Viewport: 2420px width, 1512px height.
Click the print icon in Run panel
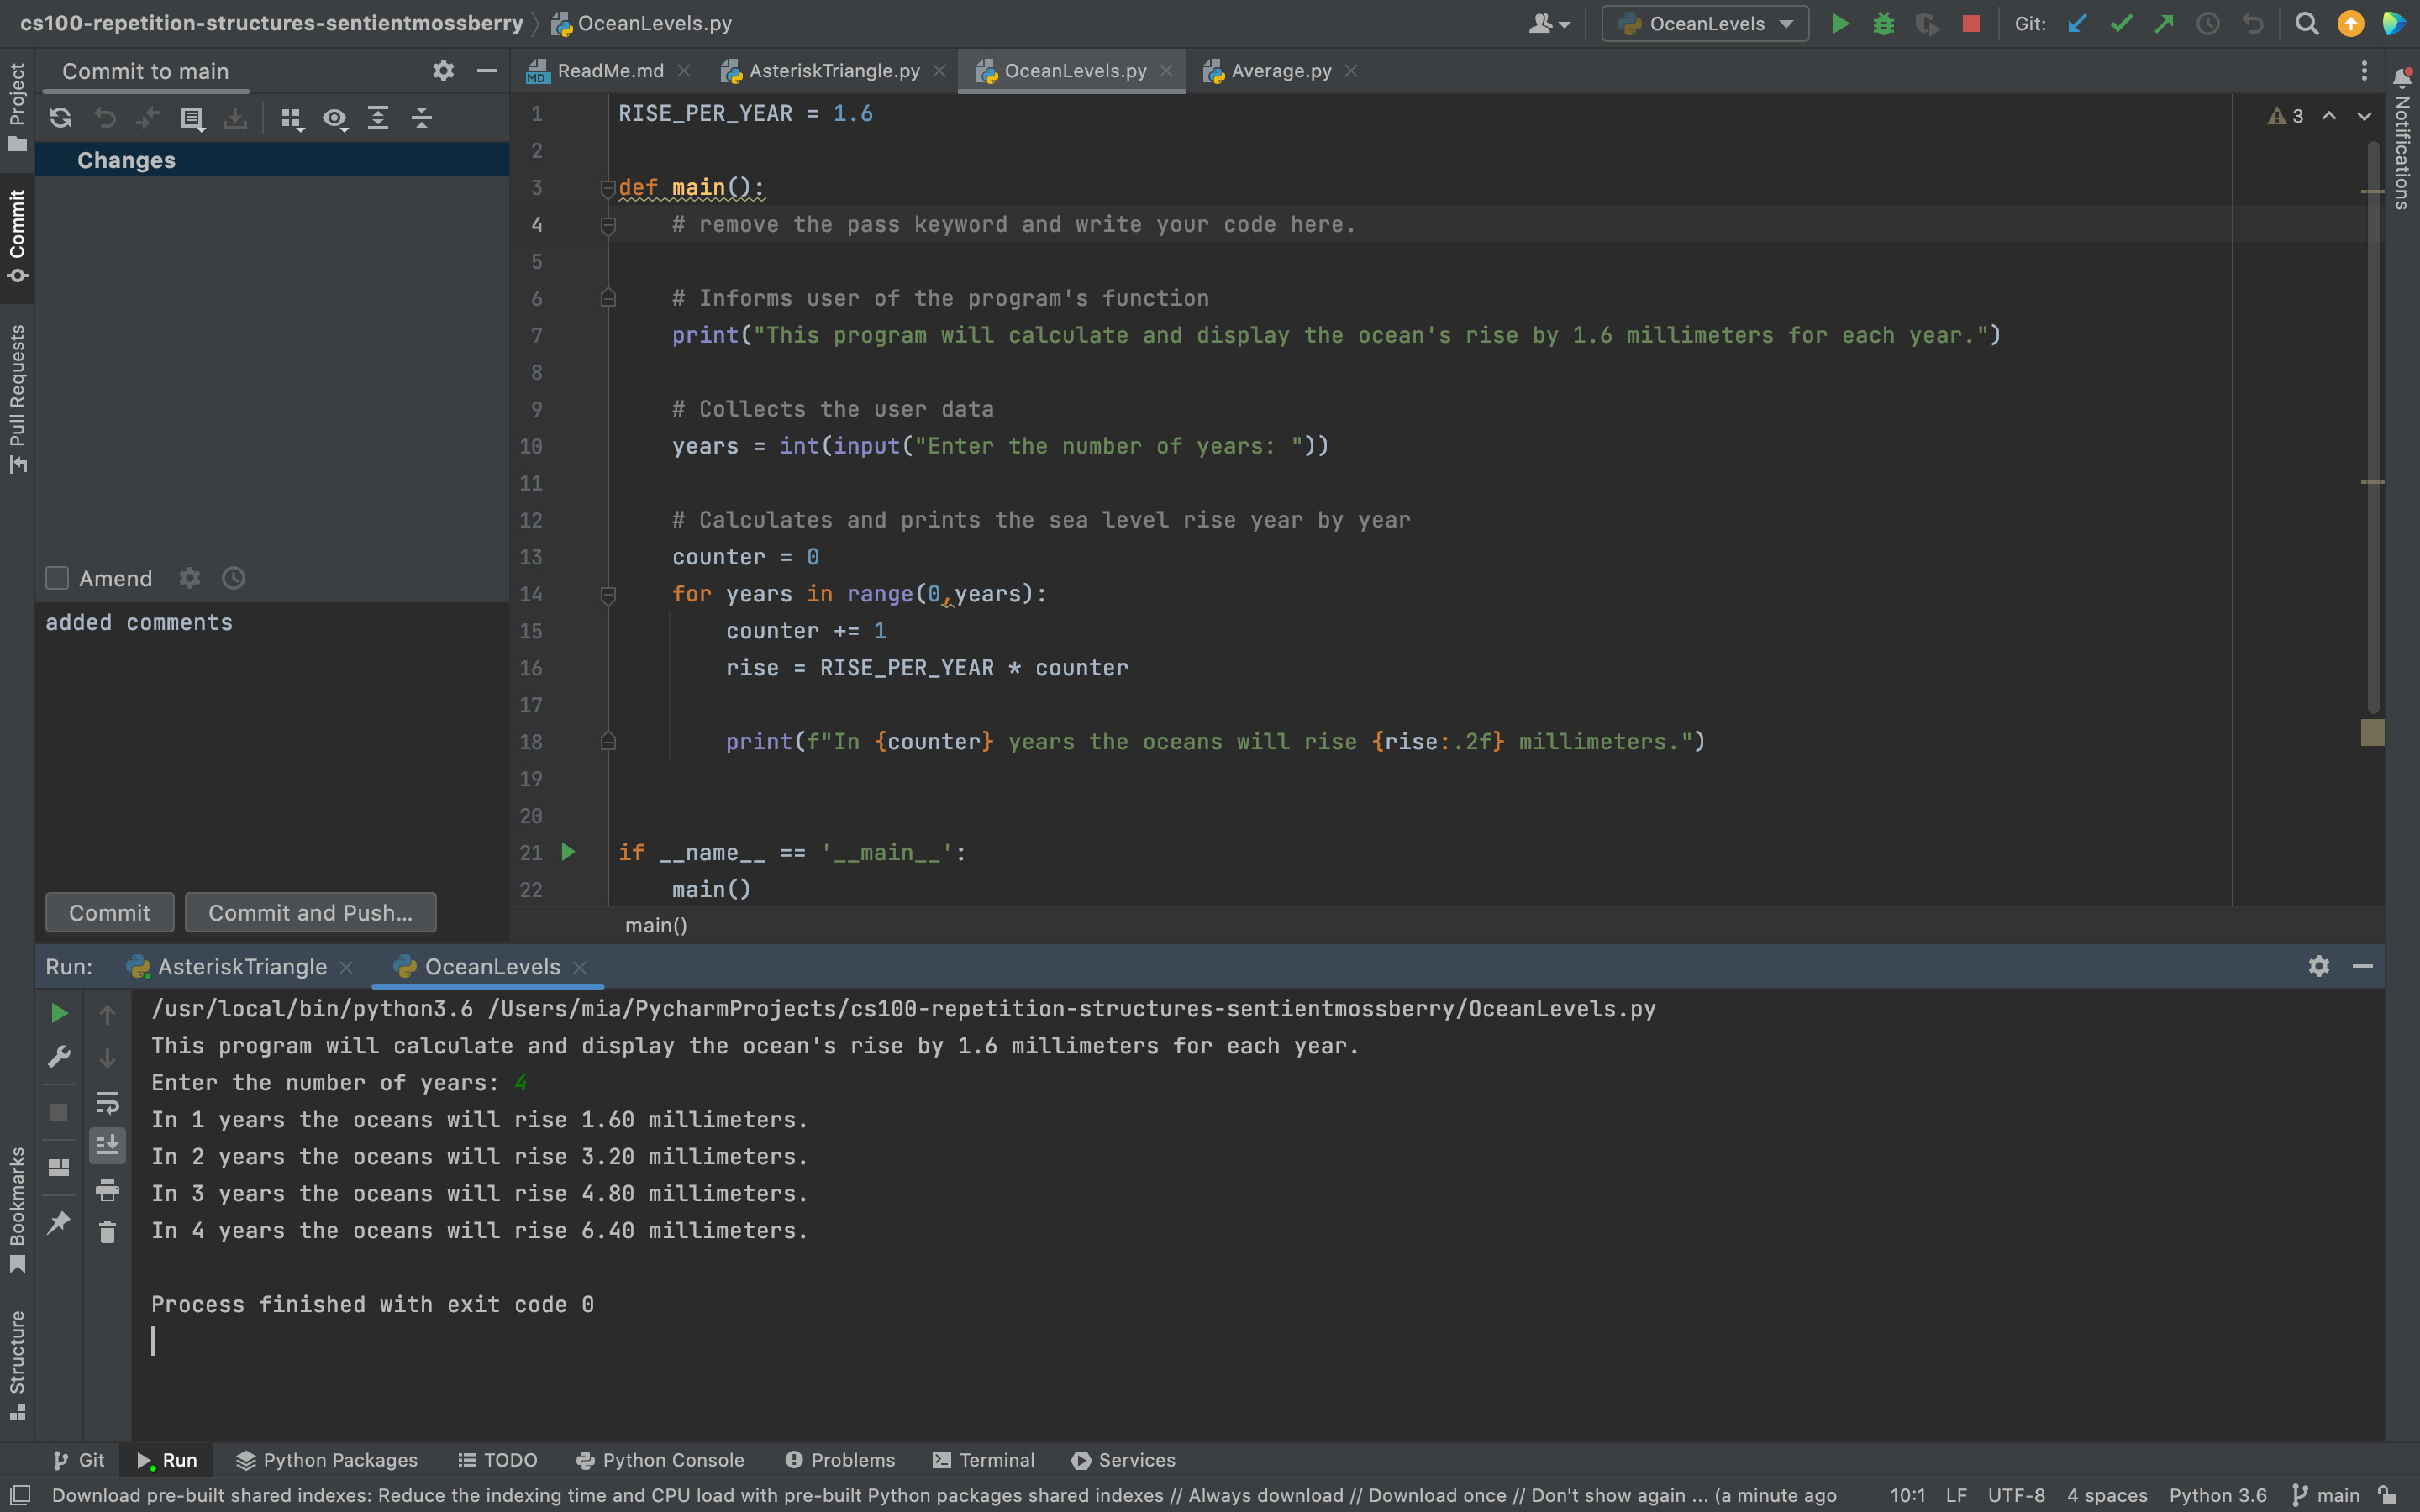(x=107, y=1189)
